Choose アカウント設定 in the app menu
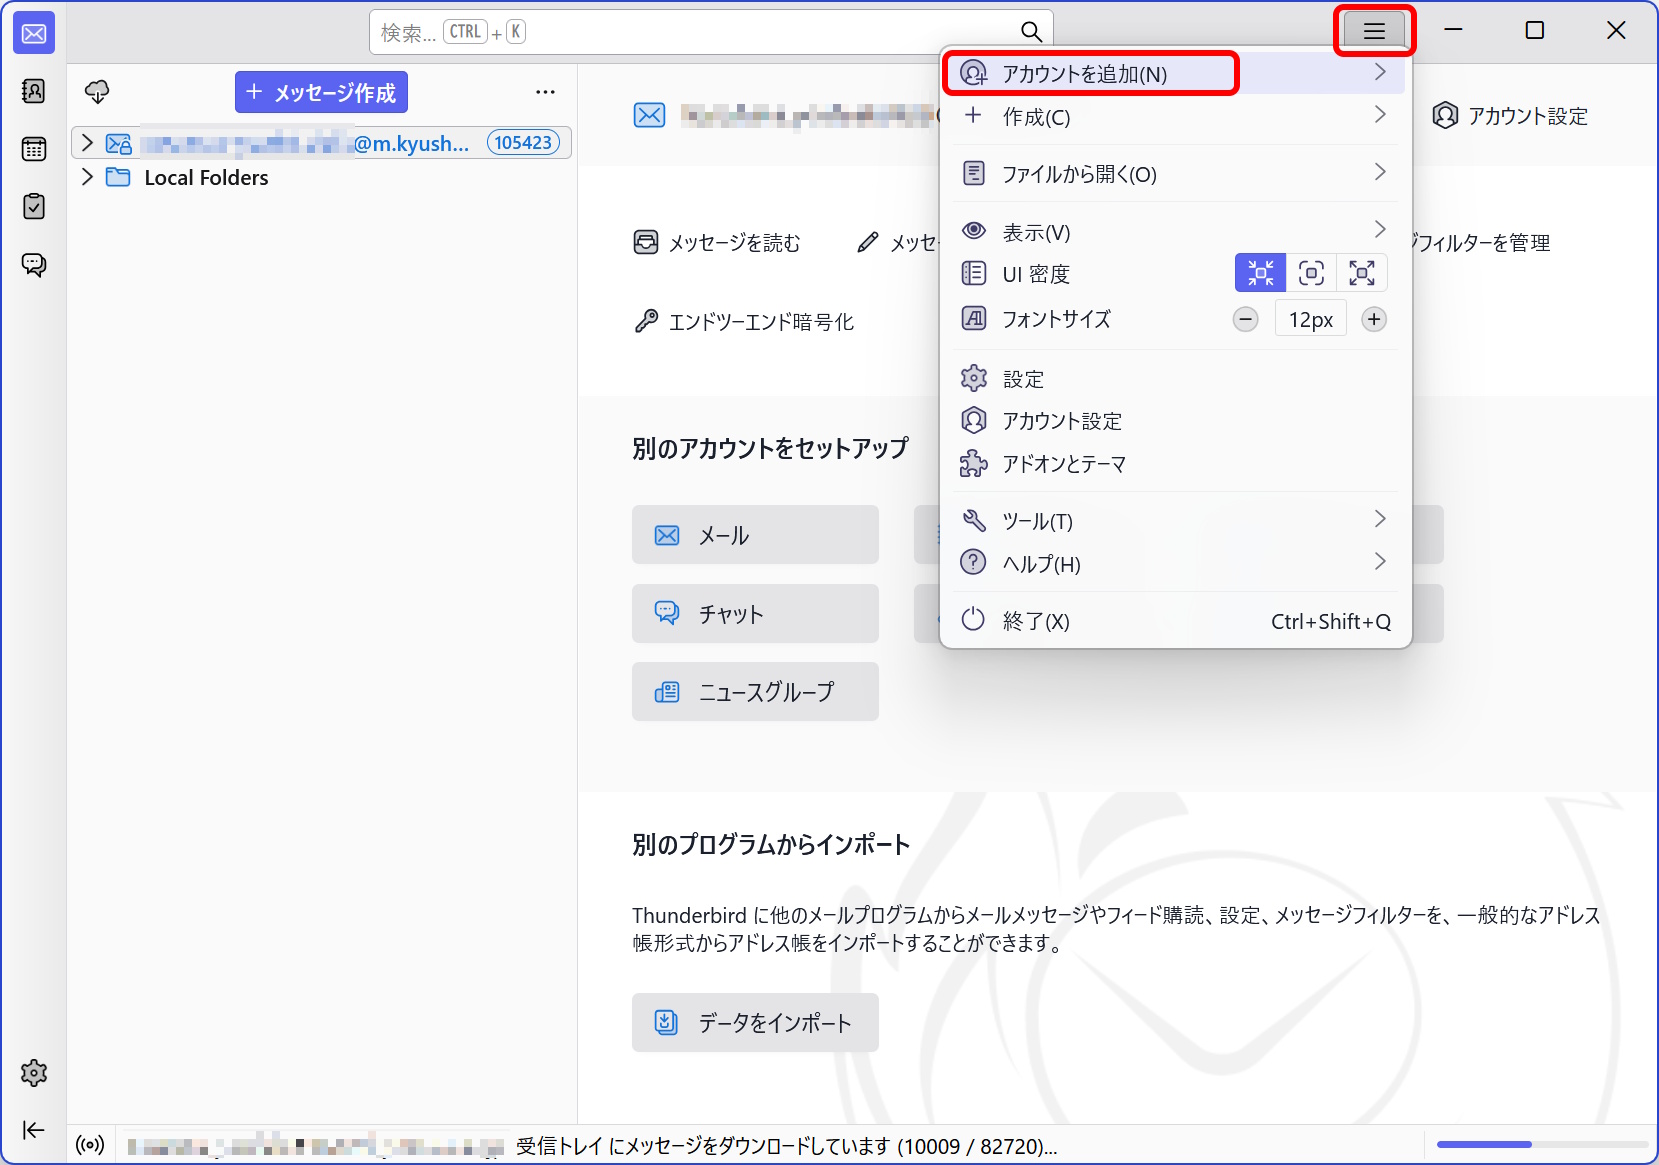 point(1175,421)
